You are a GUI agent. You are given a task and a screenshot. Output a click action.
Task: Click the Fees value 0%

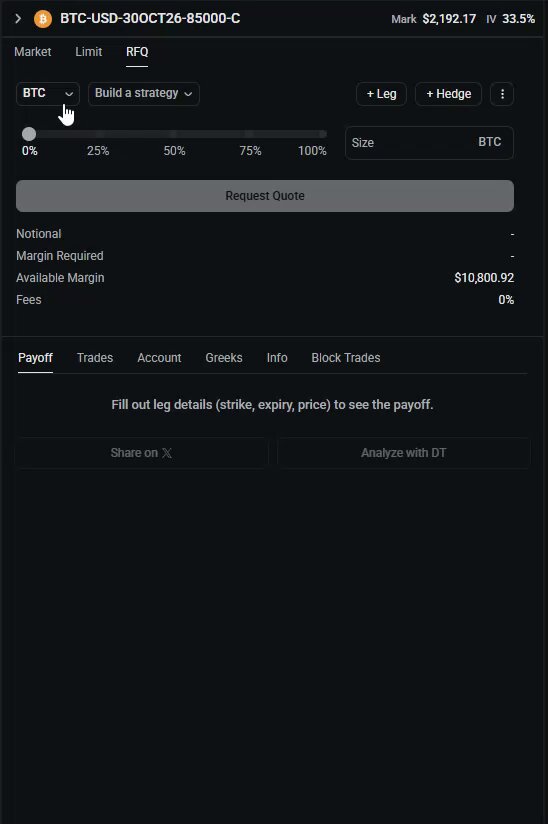506,300
